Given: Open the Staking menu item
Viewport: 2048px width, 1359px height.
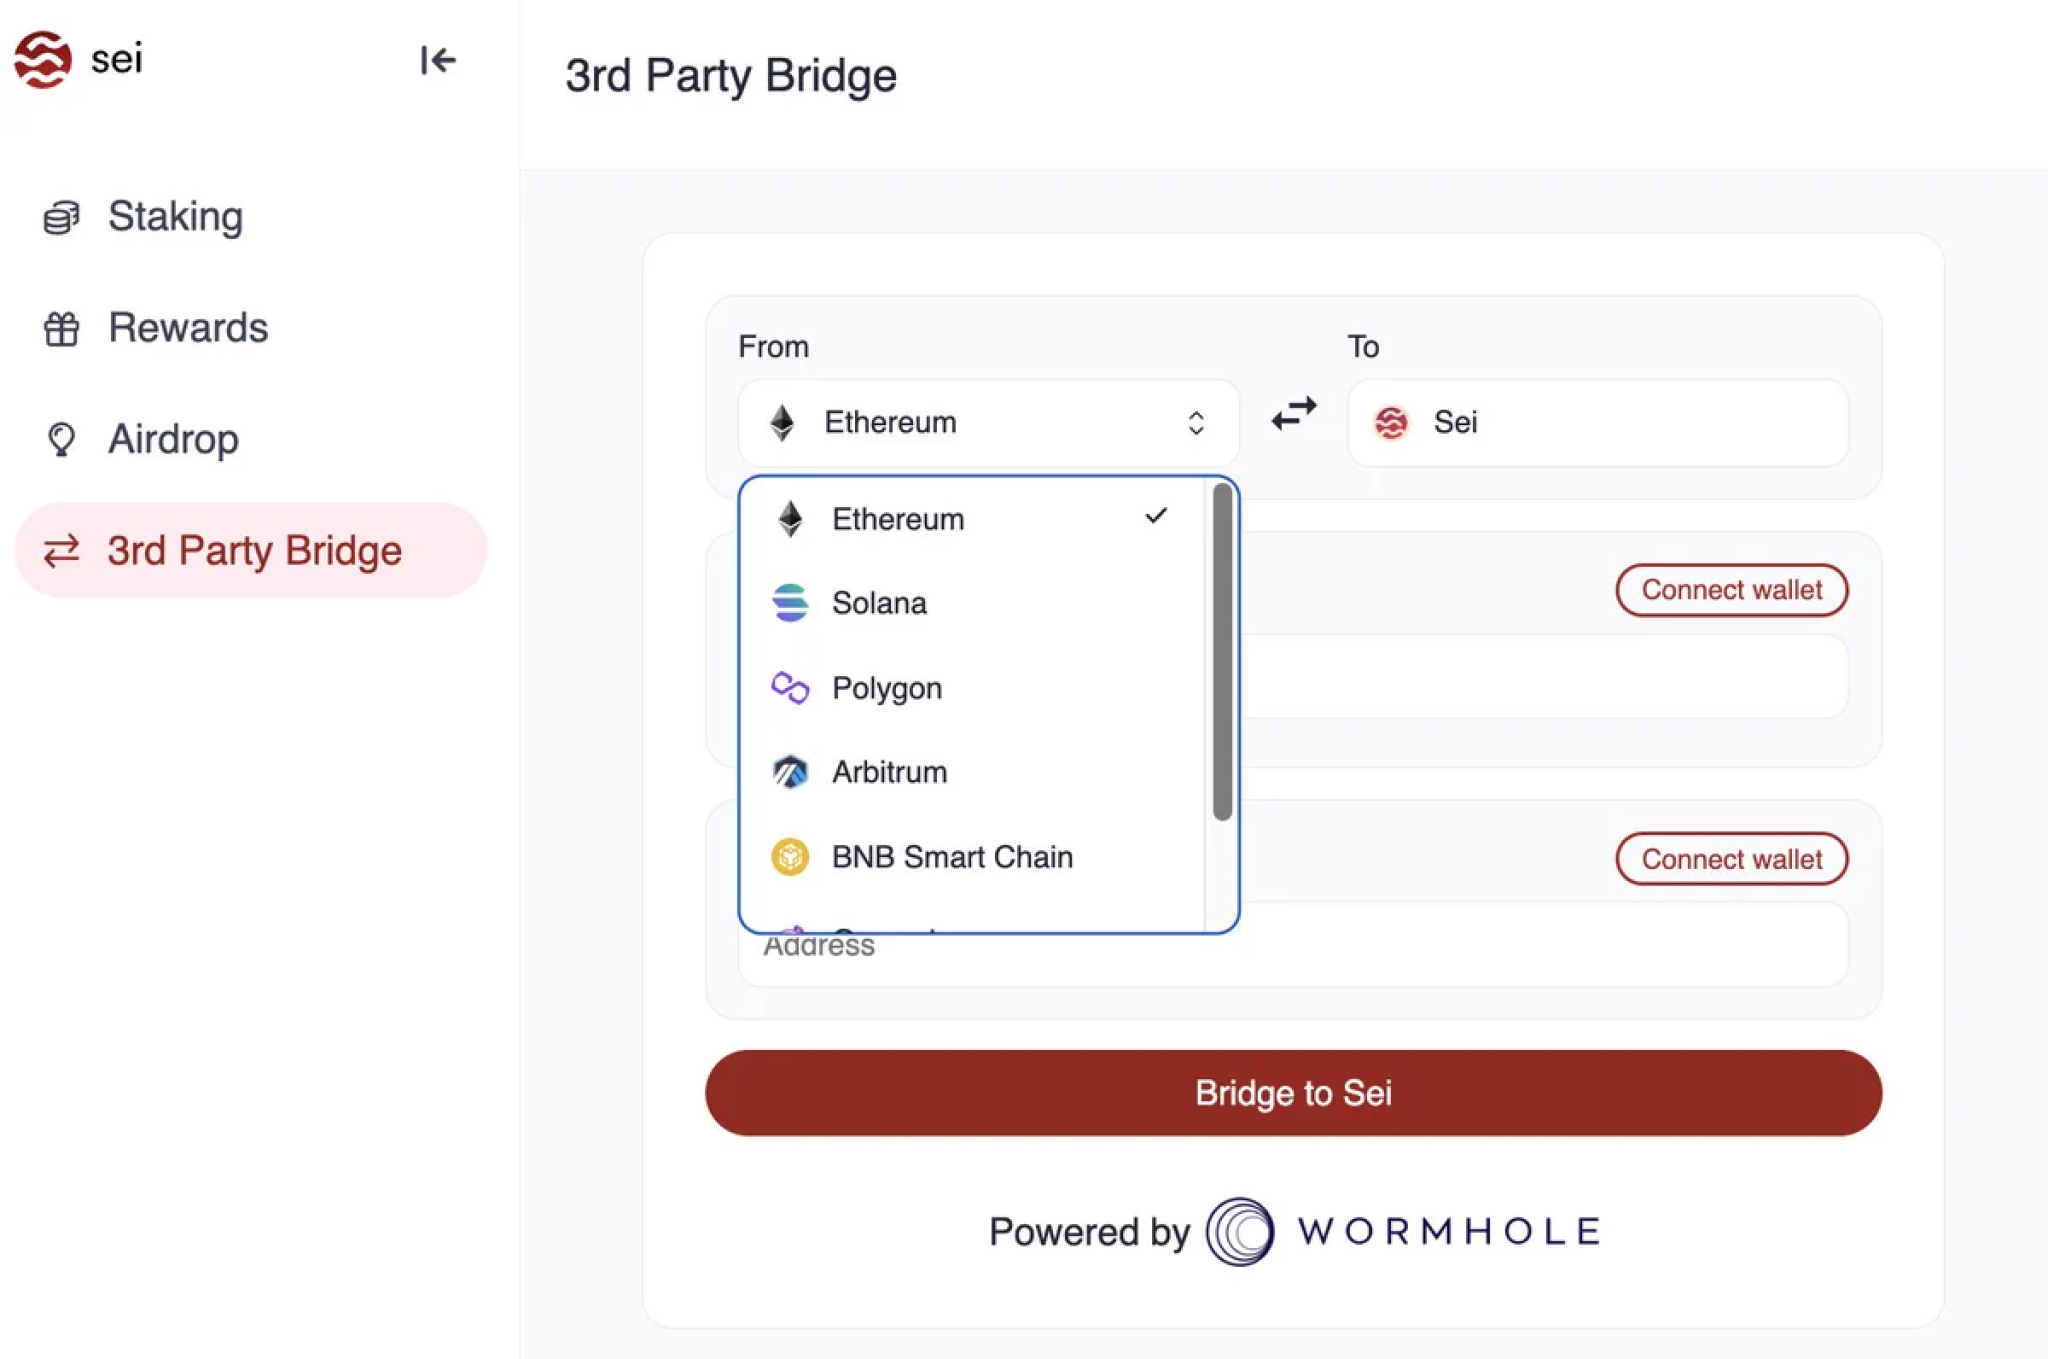Looking at the screenshot, I should 175,217.
